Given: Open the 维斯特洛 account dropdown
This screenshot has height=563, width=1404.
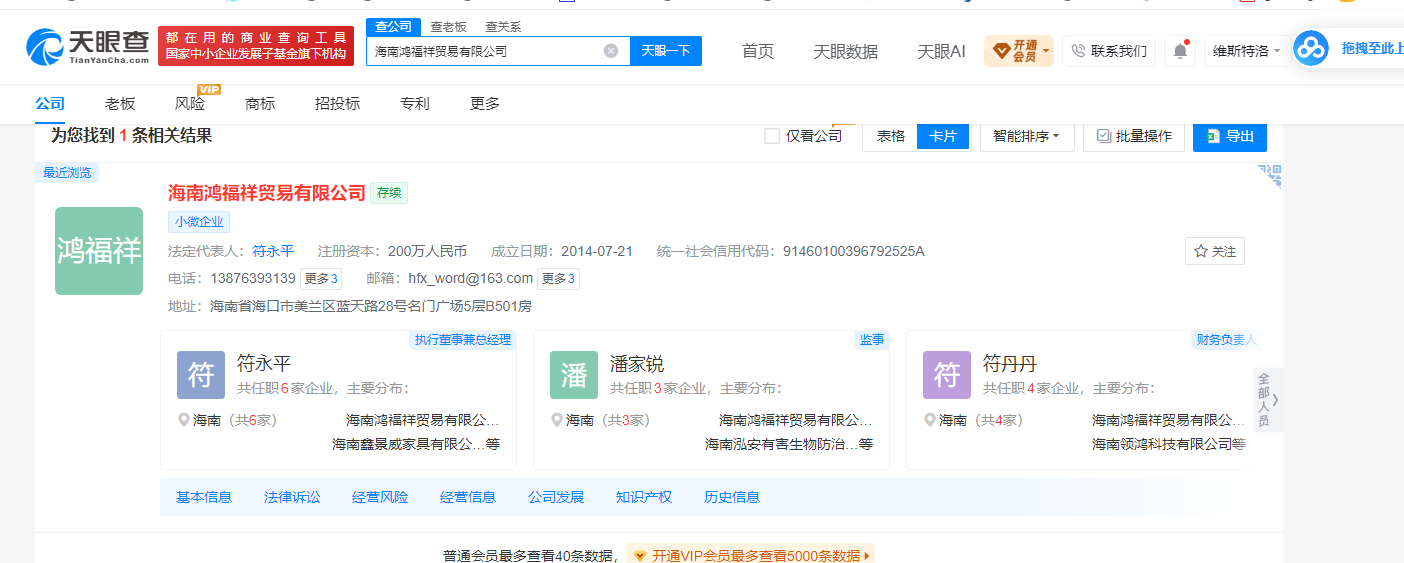Looking at the screenshot, I should (1247, 51).
